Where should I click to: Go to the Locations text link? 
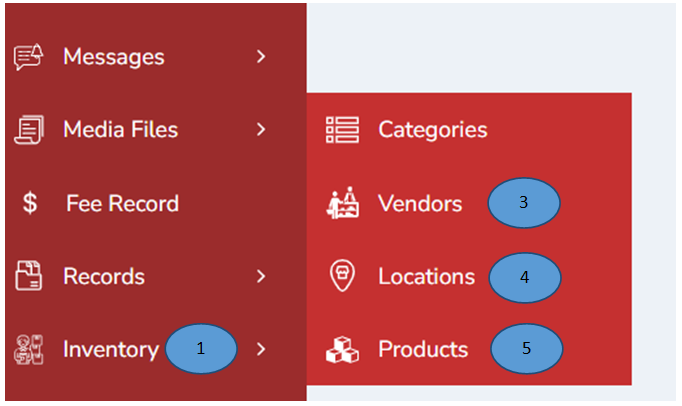pos(426,277)
